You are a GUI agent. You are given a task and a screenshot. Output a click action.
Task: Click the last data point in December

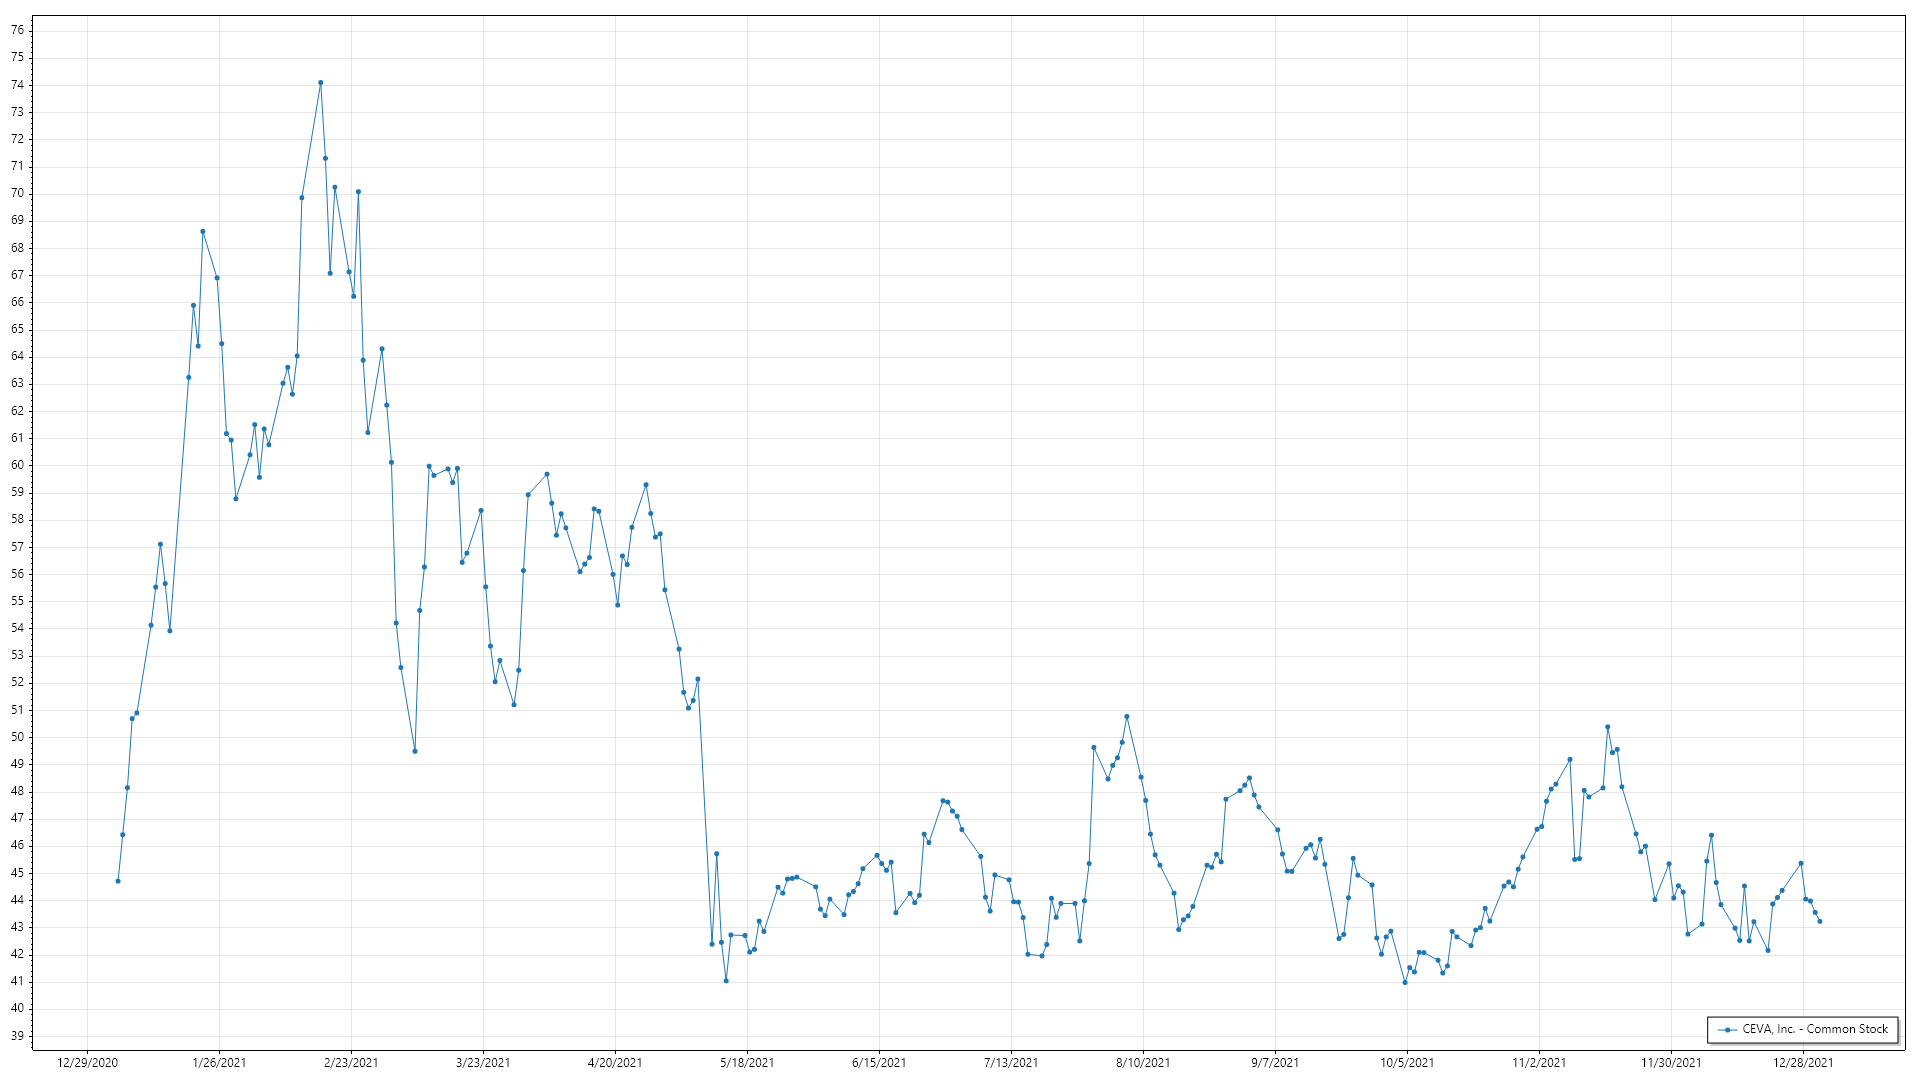coord(1819,921)
